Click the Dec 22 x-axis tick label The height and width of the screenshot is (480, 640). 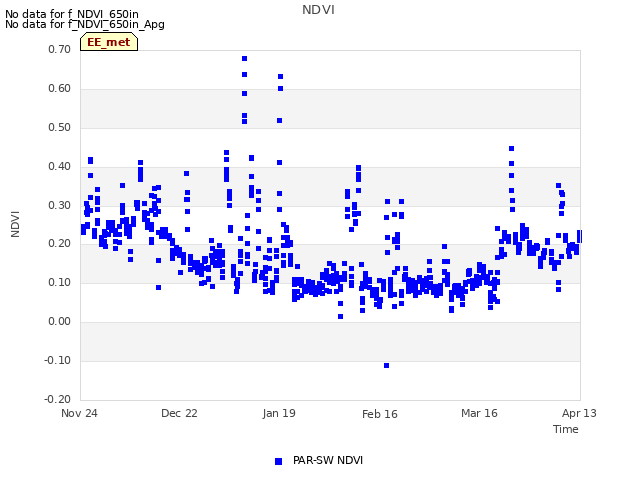179,413
